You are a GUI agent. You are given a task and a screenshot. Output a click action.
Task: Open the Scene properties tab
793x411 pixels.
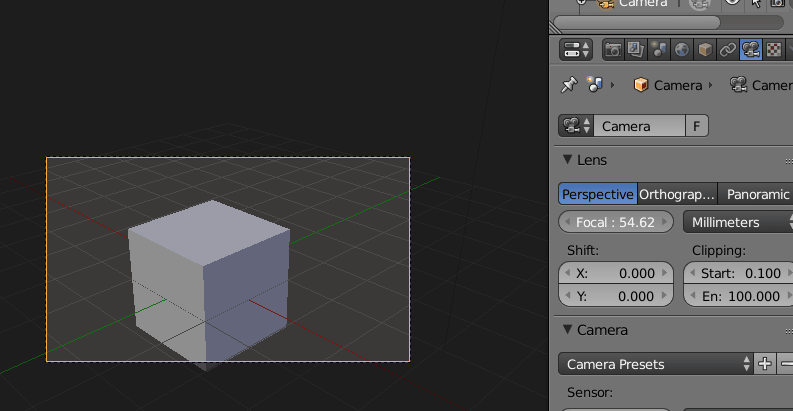659,49
